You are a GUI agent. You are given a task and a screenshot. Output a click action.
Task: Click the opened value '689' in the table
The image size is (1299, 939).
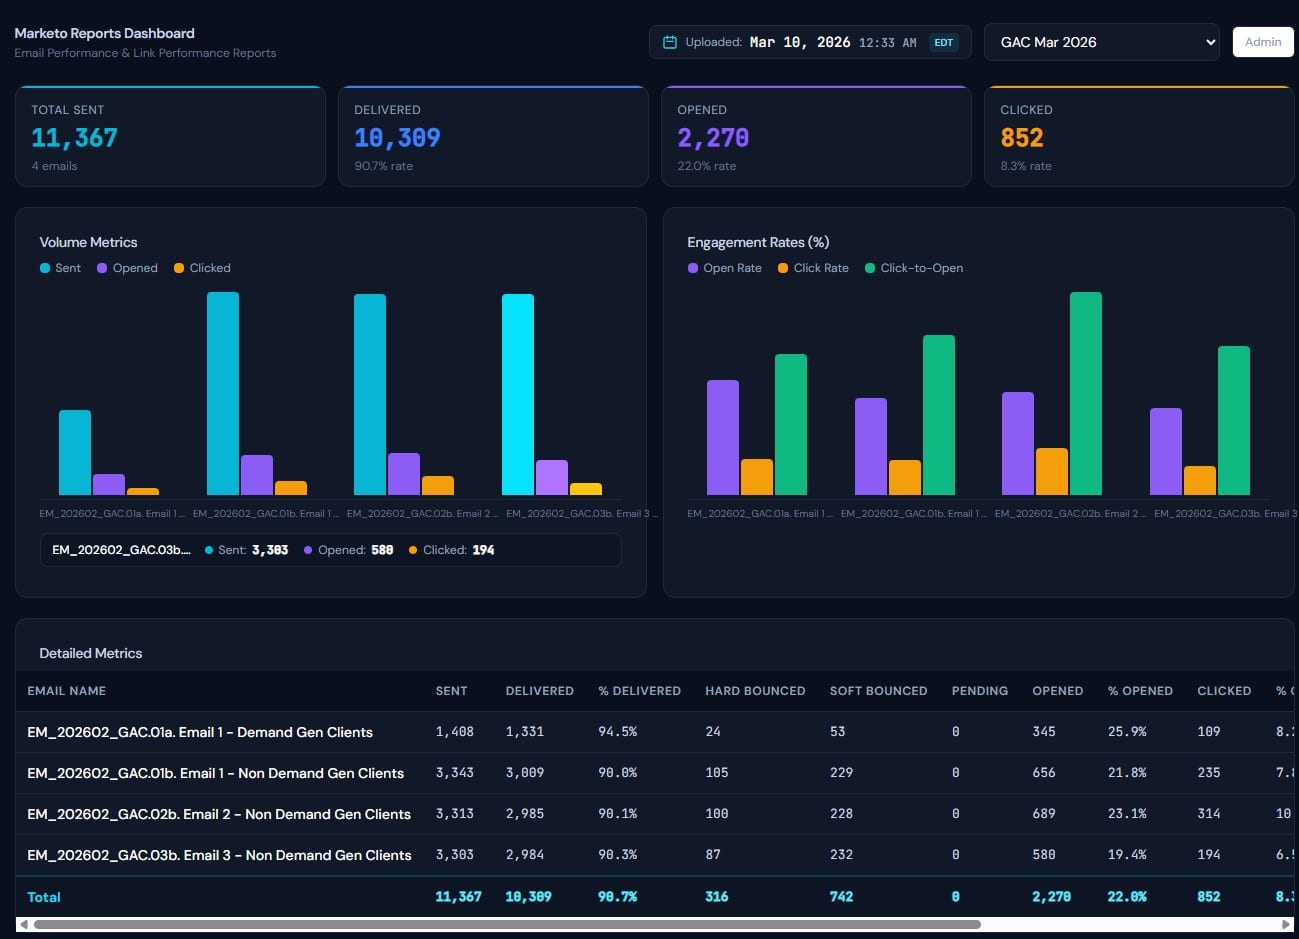pos(1044,814)
